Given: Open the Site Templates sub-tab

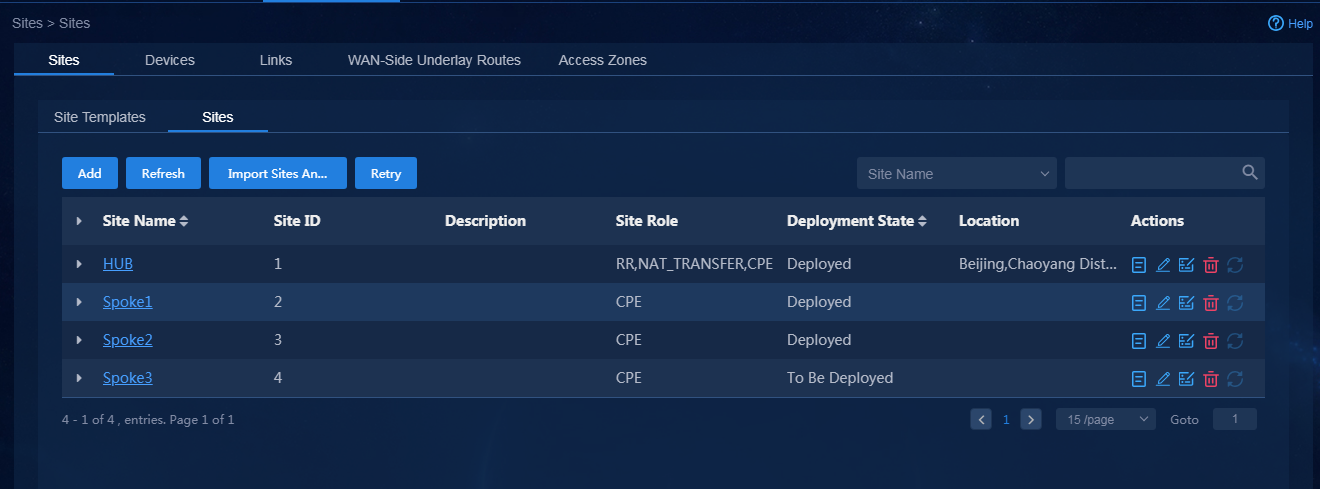Looking at the screenshot, I should click(x=100, y=117).
